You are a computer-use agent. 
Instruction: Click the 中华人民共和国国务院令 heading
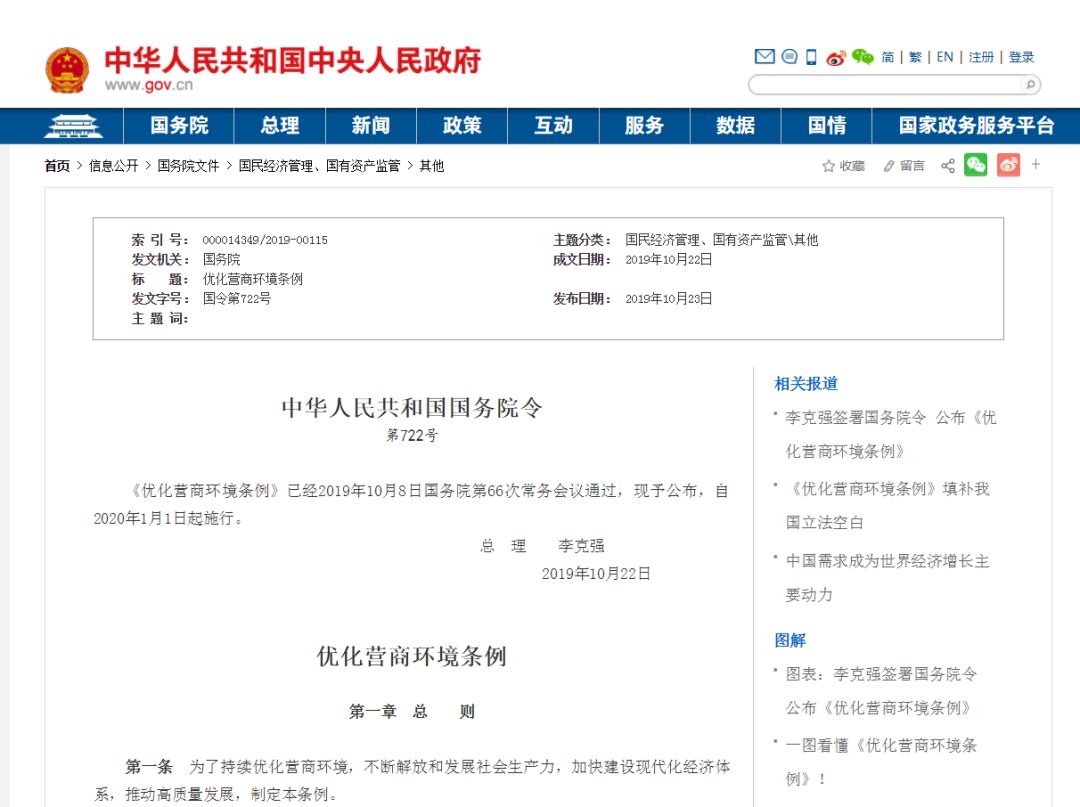(x=411, y=408)
